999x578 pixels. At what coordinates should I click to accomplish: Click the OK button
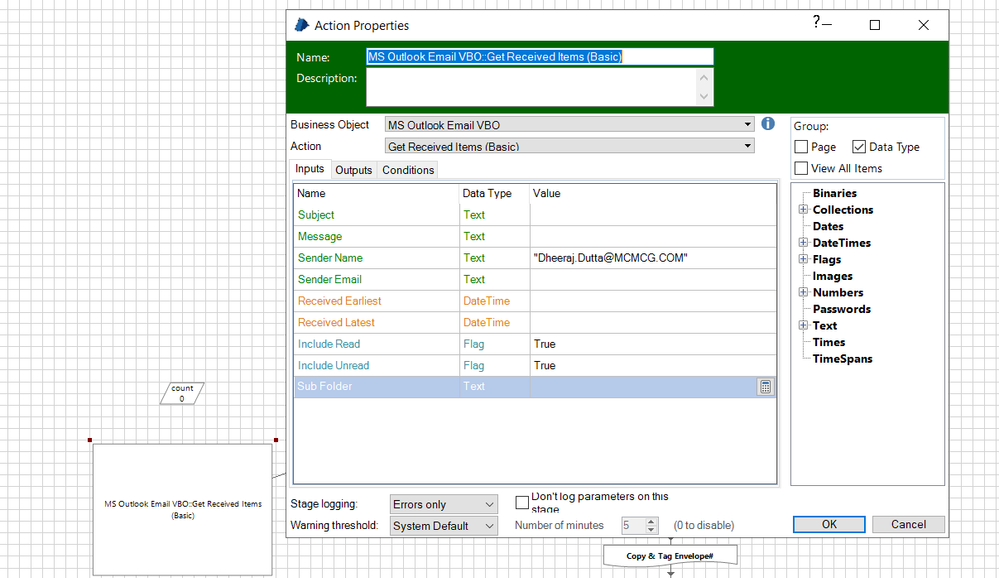tap(829, 524)
